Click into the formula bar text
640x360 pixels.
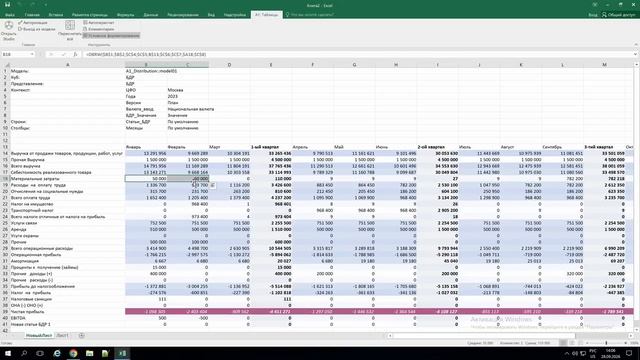[x=357, y=54]
